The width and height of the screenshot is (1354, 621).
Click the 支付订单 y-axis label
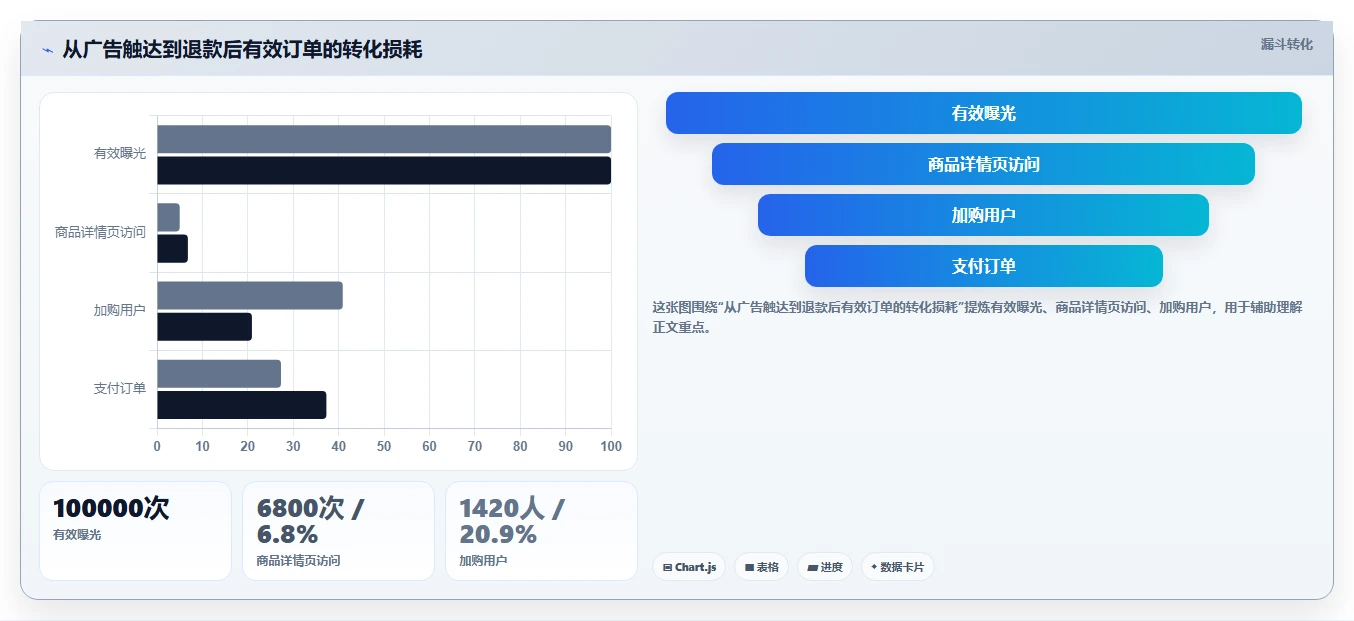[120, 389]
